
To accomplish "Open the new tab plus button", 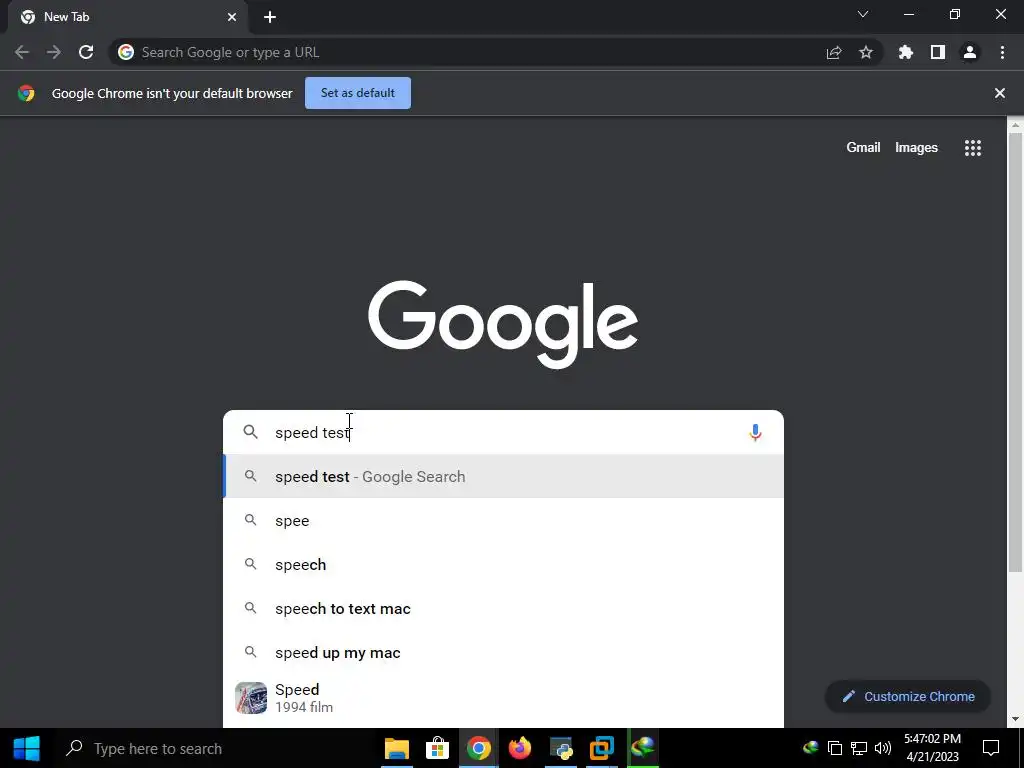I will [270, 17].
